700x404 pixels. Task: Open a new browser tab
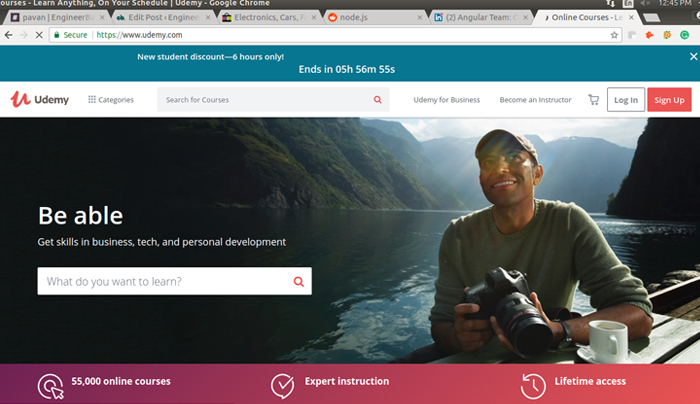coord(651,18)
